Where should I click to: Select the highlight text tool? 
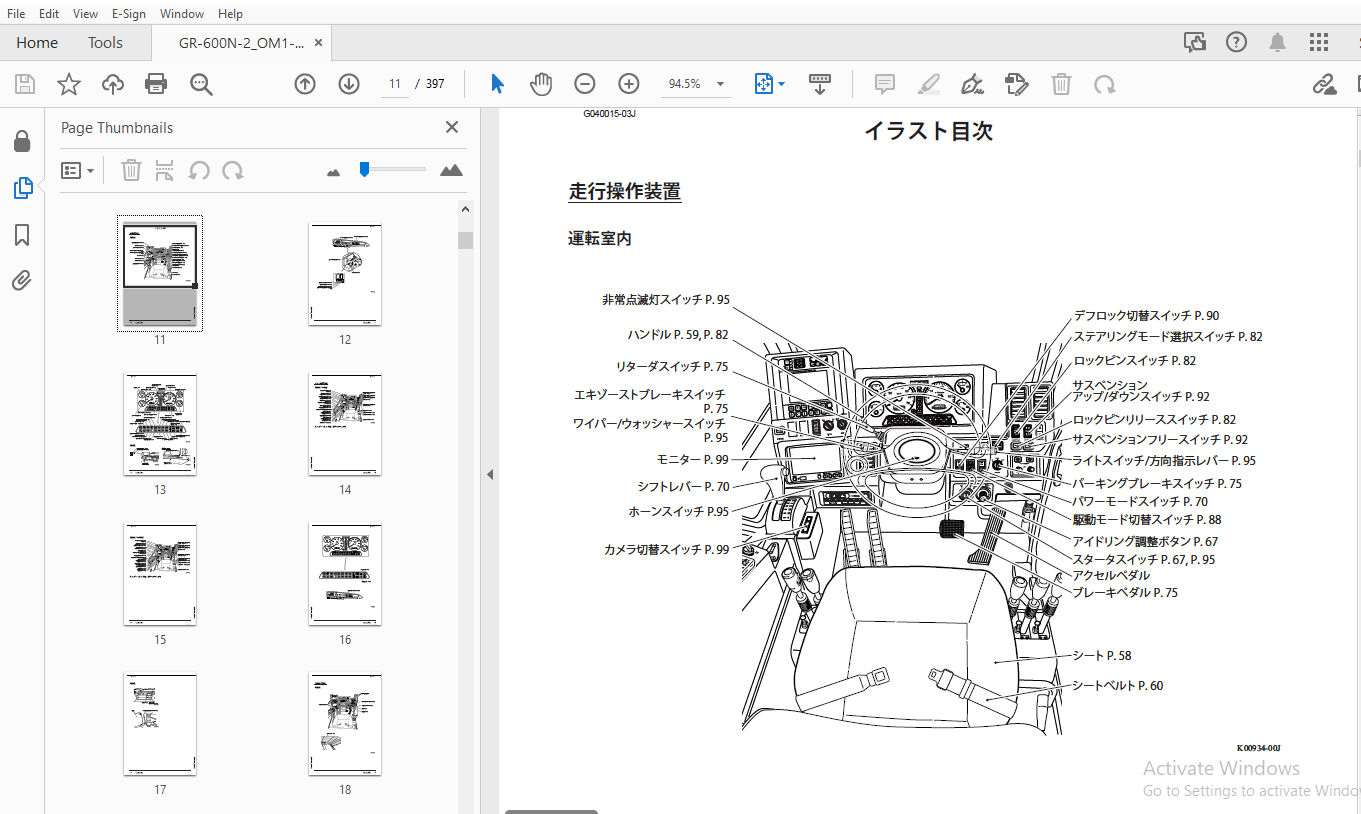coord(929,84)
